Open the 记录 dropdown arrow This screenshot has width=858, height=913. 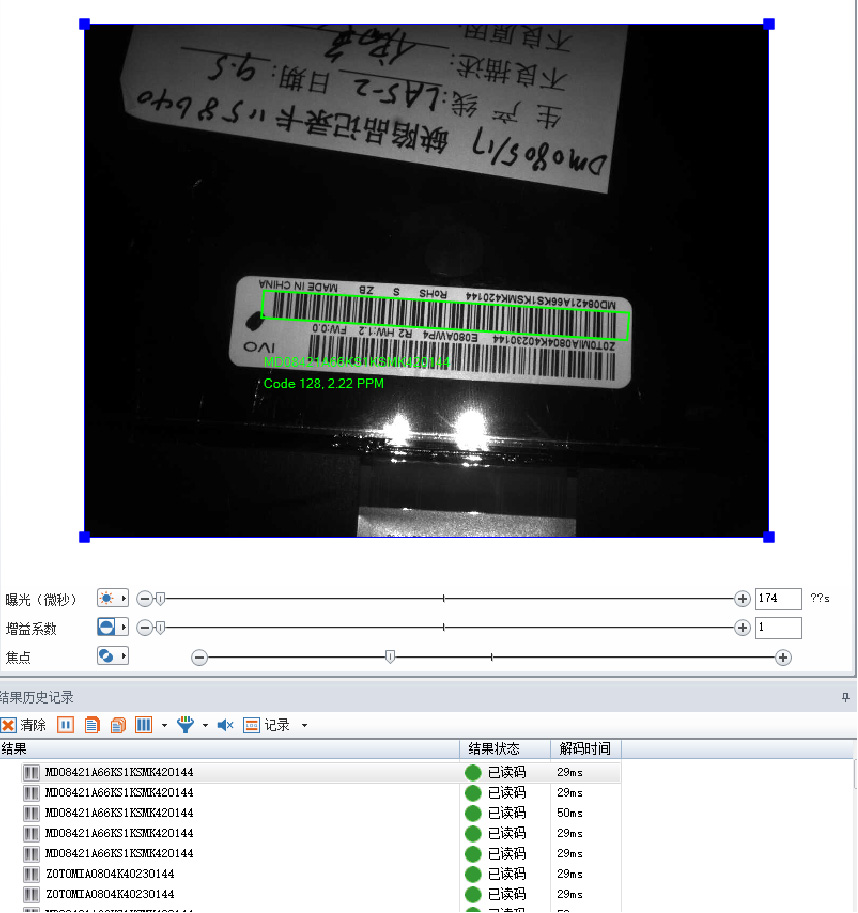pos(304,726)
